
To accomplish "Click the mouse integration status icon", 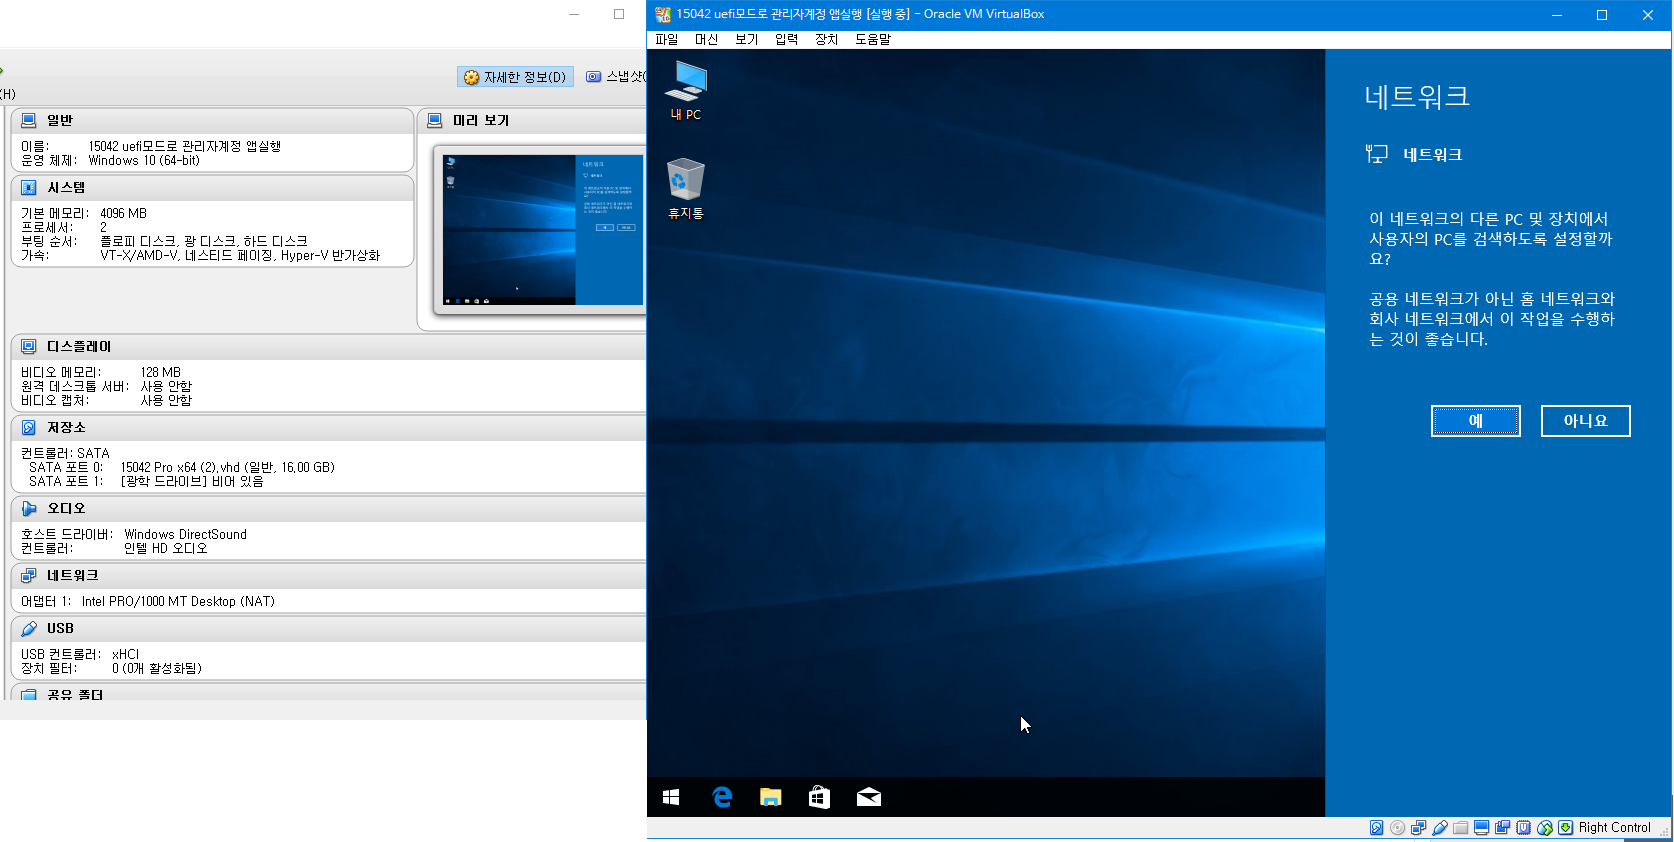I will point(1545,828).
